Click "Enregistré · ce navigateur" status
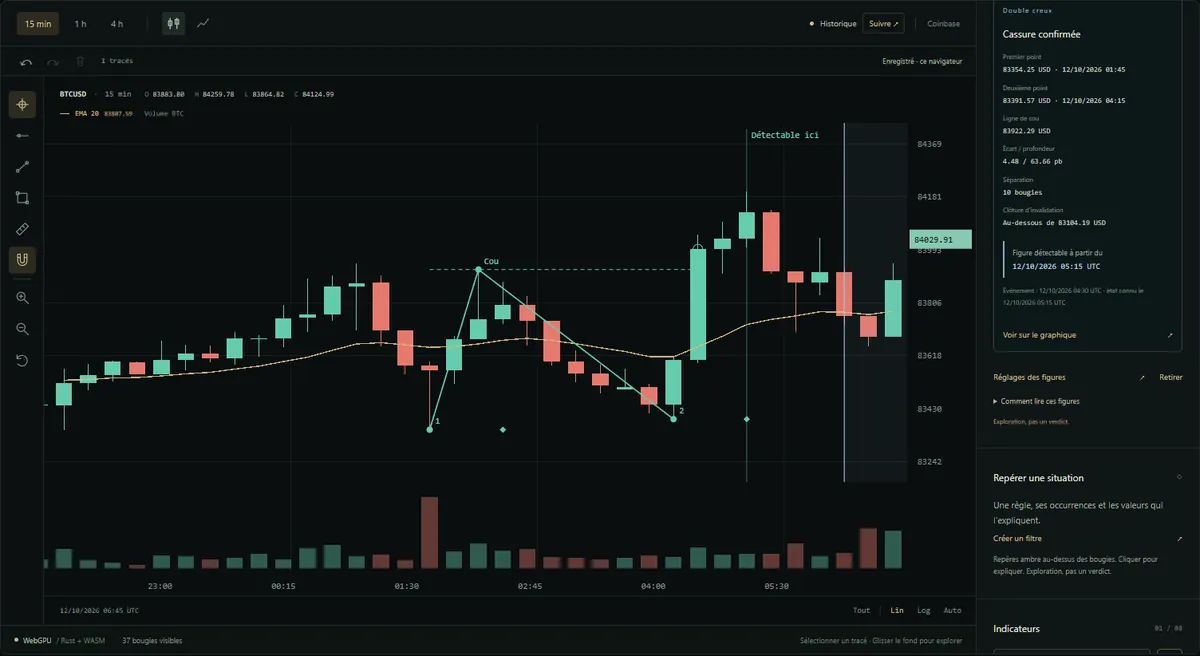 coord(922,61)
